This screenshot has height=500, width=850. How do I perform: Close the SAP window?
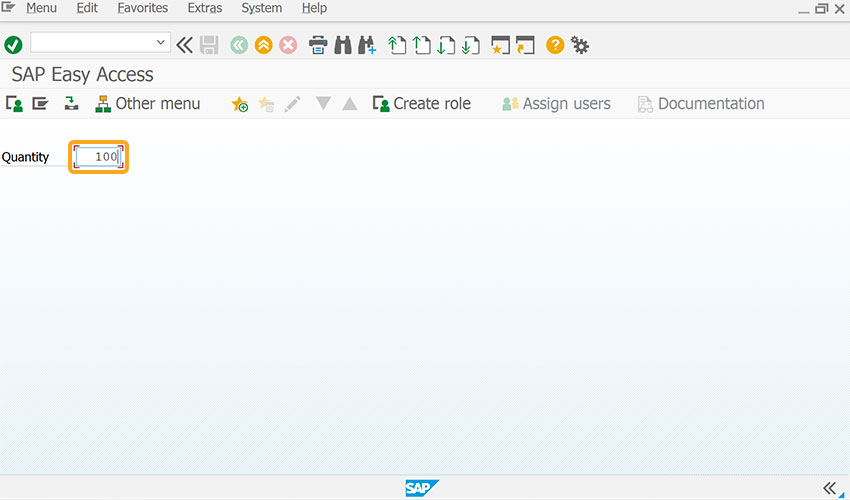coord(840,8)
